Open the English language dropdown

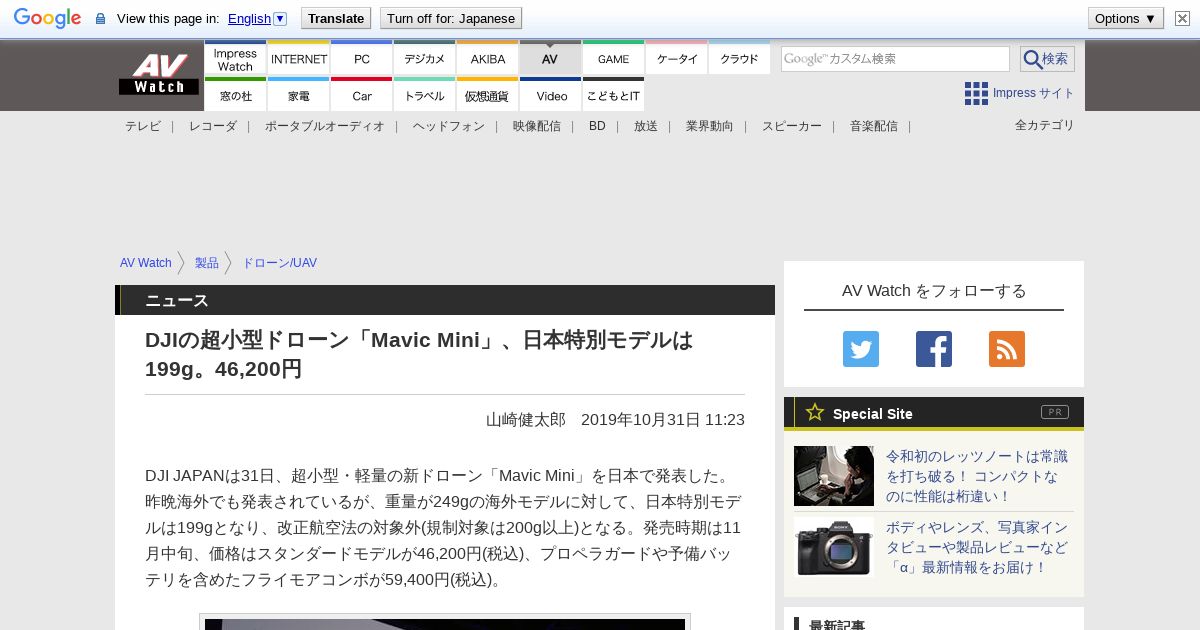pyautogui.click(x=257, y=18)
